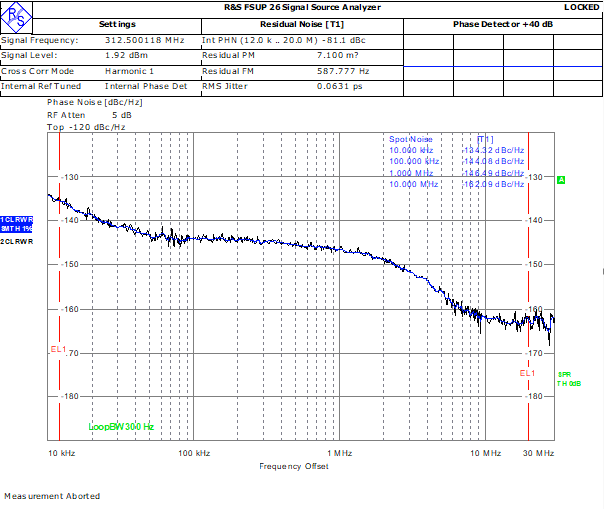Viewport: 604px width, 509px height.
Task: Click the right EL1 evaluation line label
Action: point(527,373)
